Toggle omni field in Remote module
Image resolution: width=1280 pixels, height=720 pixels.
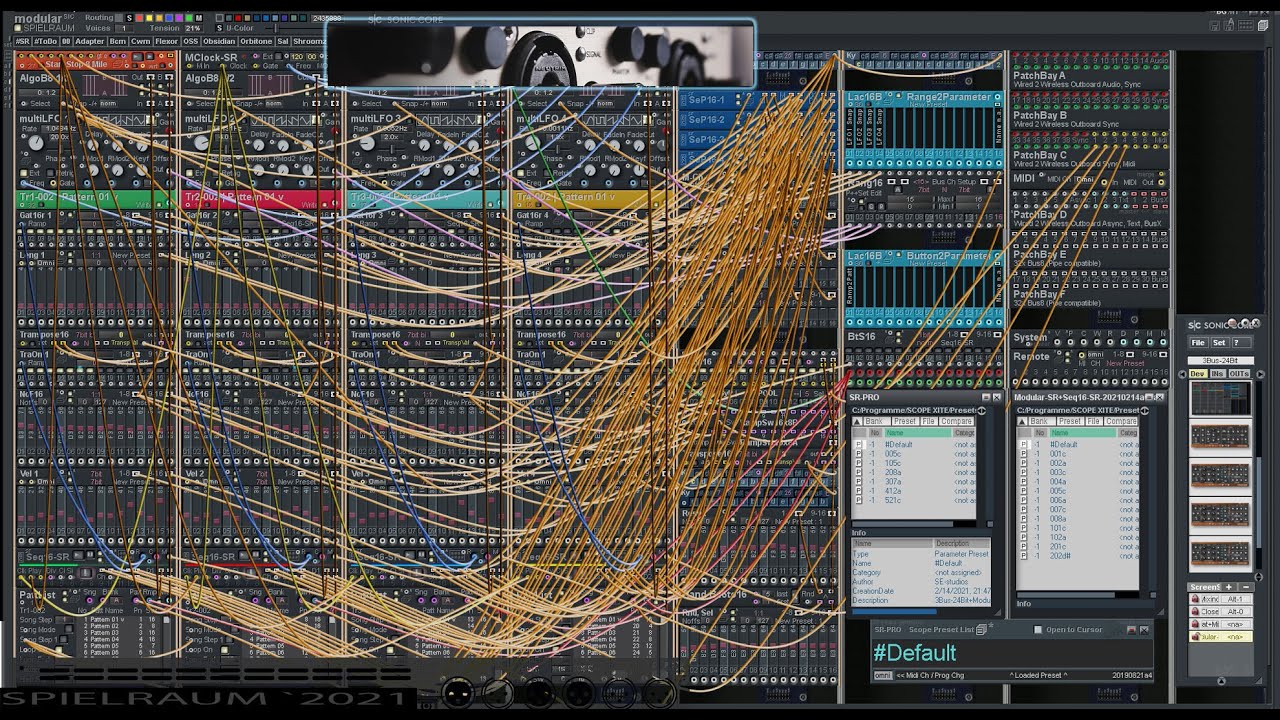[1095, 355]
